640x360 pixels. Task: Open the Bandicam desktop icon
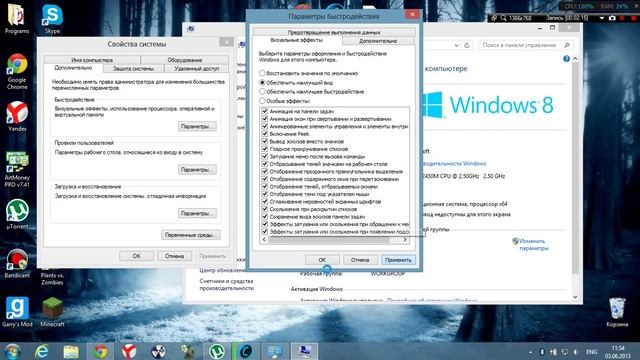[x=17, y=263]
